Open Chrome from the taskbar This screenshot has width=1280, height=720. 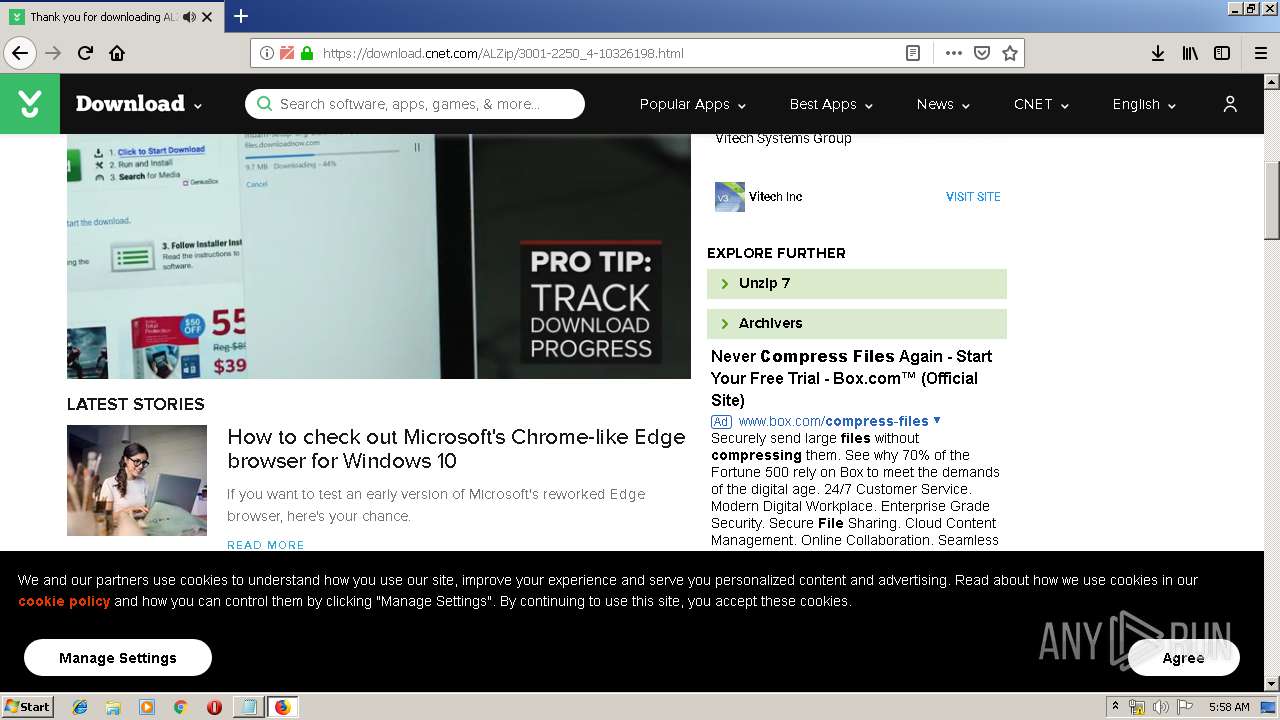pyautogui.click(x=180, y=707)
